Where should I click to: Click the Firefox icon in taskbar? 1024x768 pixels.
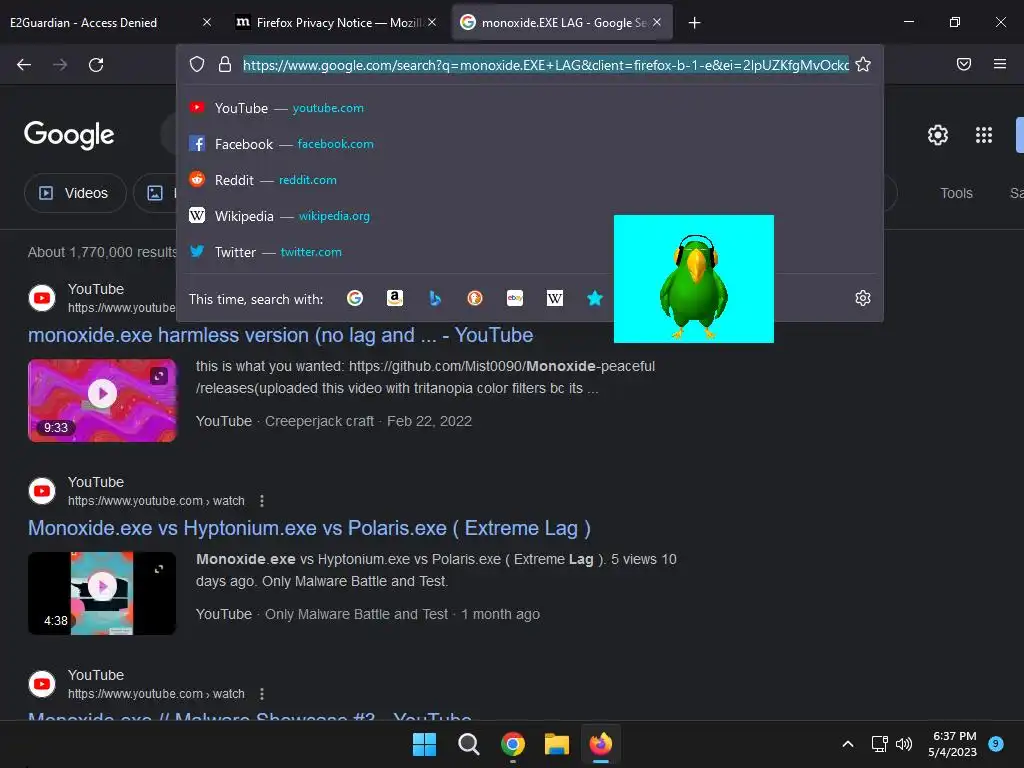601,744
